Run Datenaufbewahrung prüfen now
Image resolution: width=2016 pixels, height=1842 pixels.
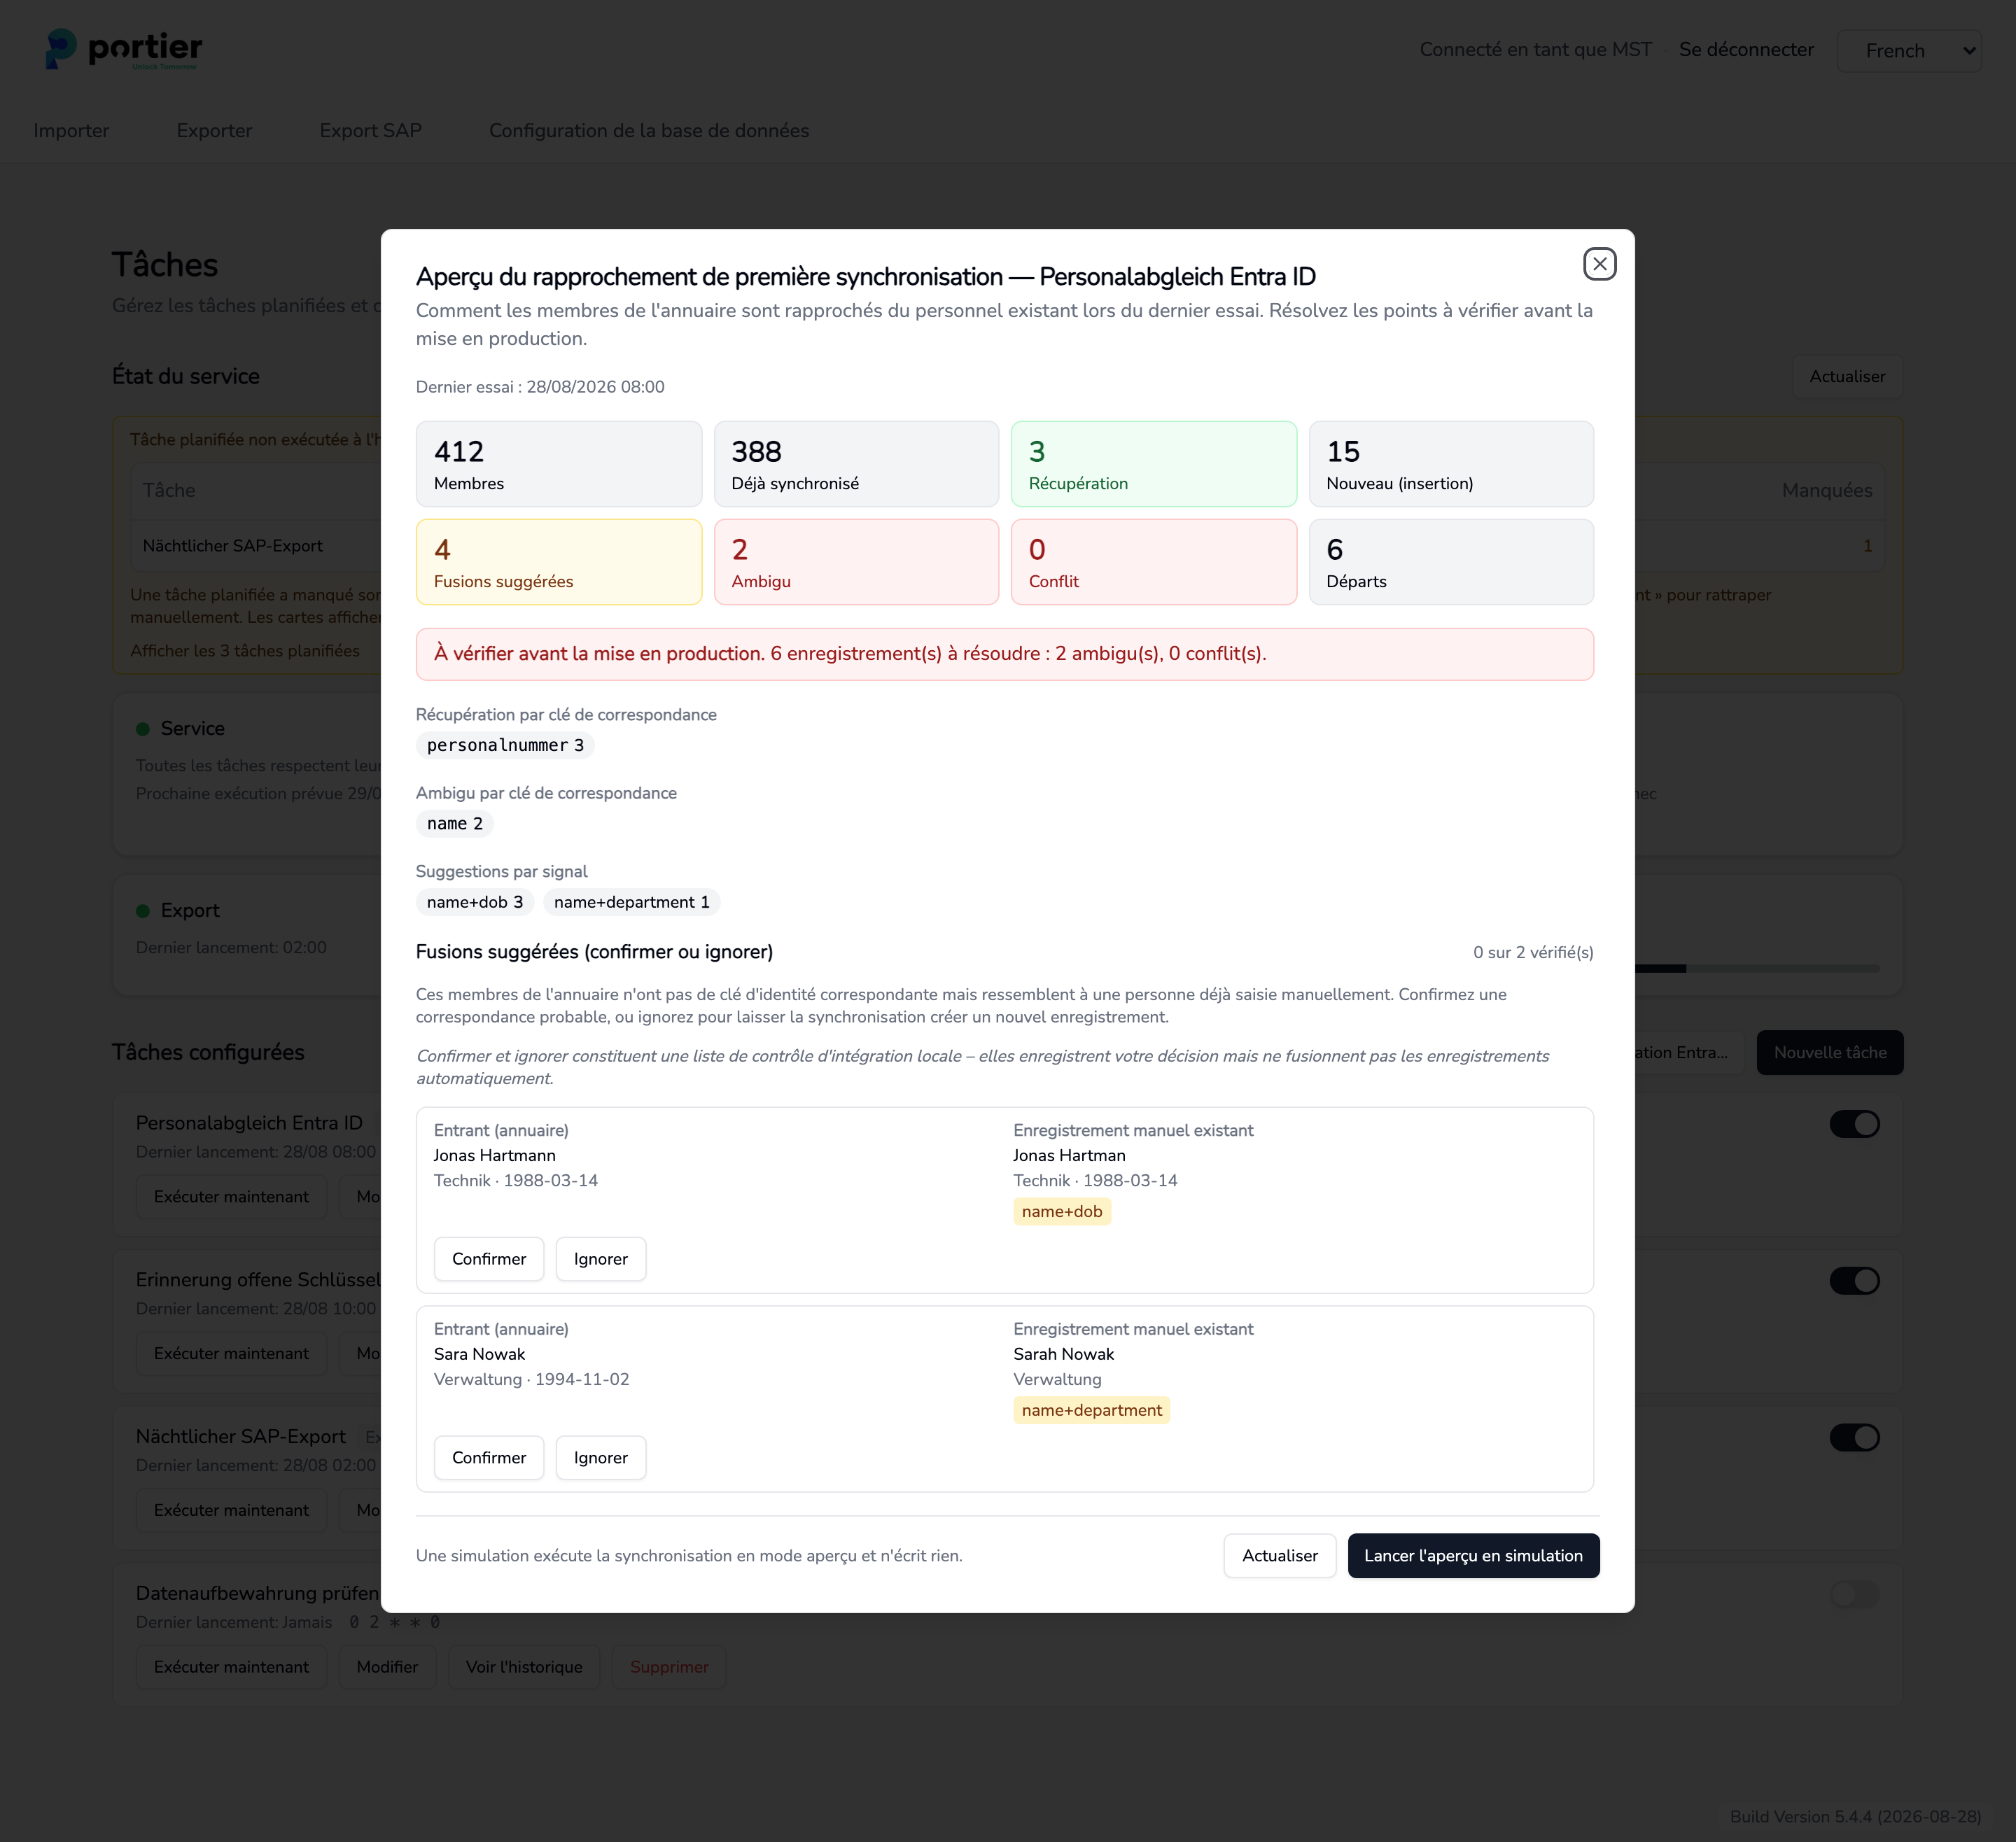pos(231,1667)
